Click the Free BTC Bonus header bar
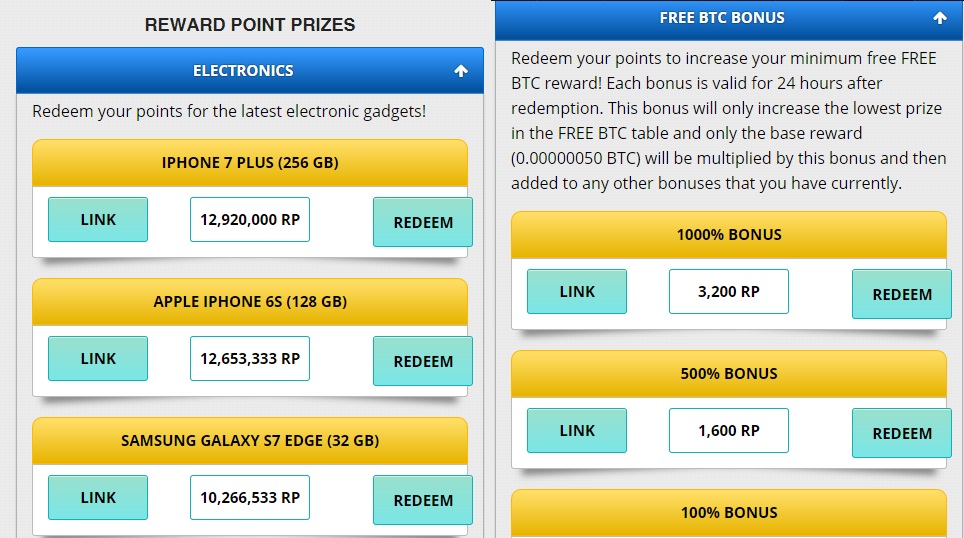964x538 pixels. pos(729,19)
